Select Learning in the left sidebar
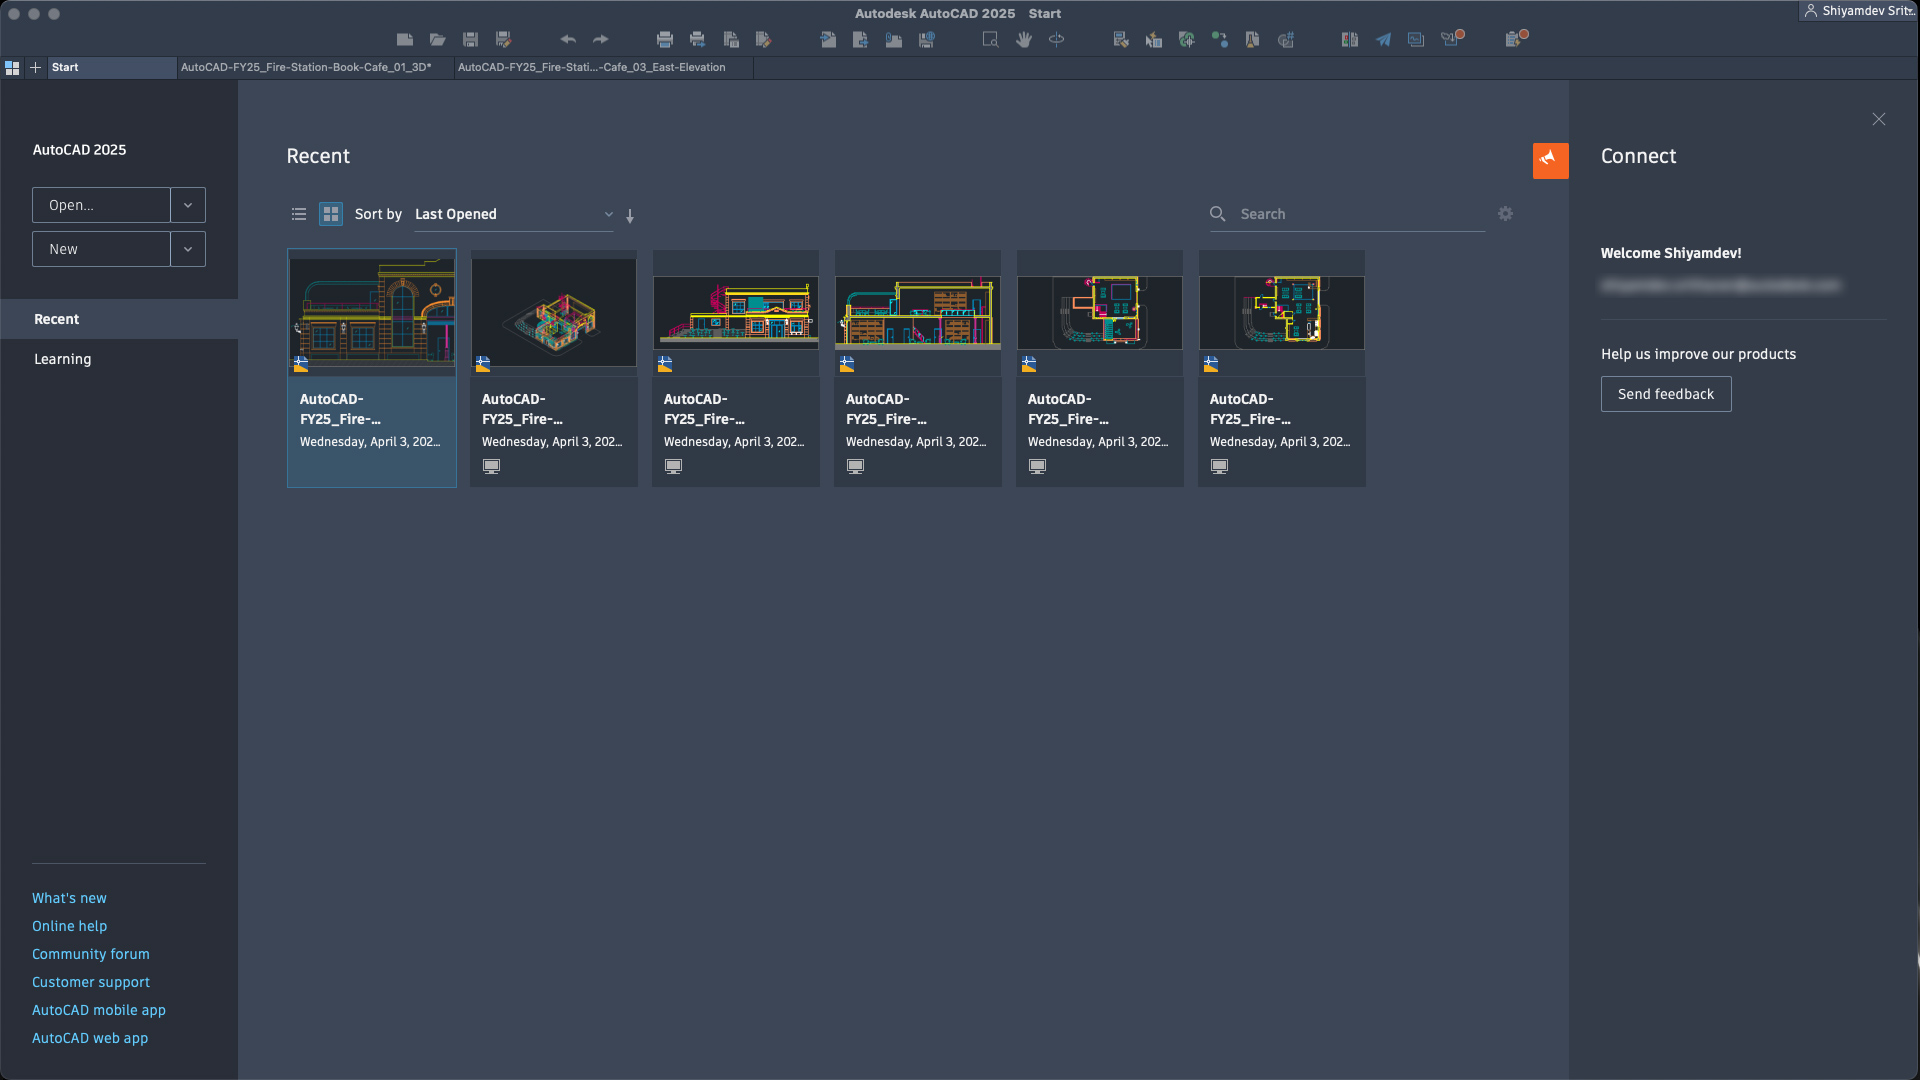This screenshot has width=1920, height=1080. coord(63,359)
